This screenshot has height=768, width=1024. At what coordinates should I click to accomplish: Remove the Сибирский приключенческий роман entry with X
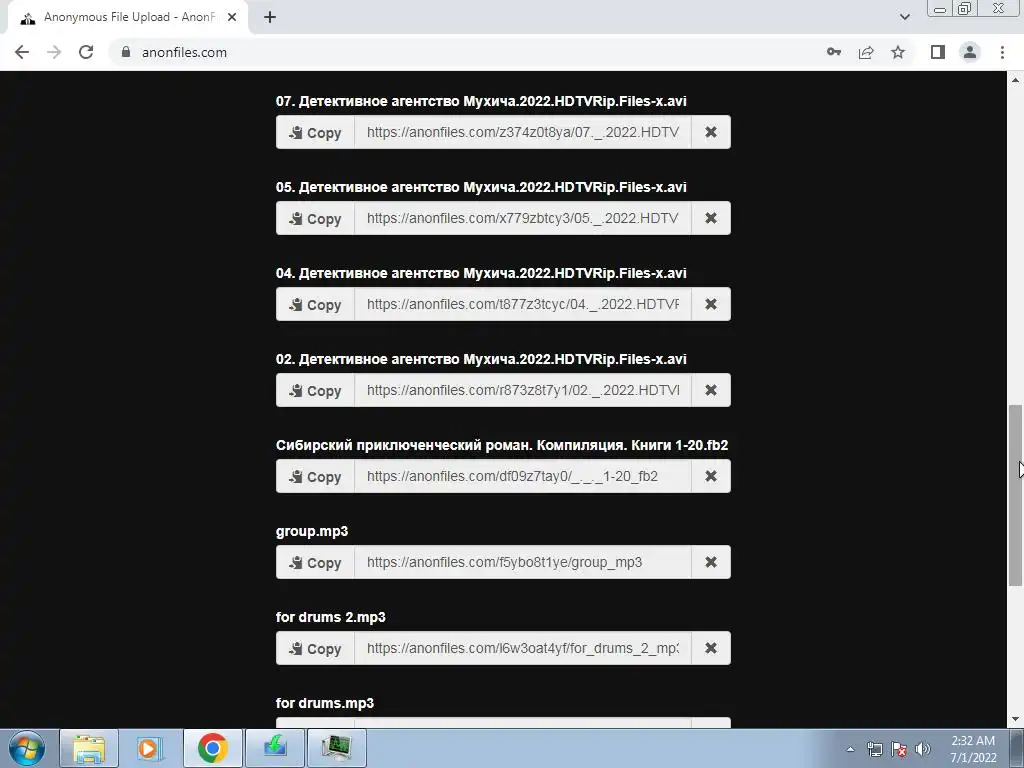click(711, 477)
